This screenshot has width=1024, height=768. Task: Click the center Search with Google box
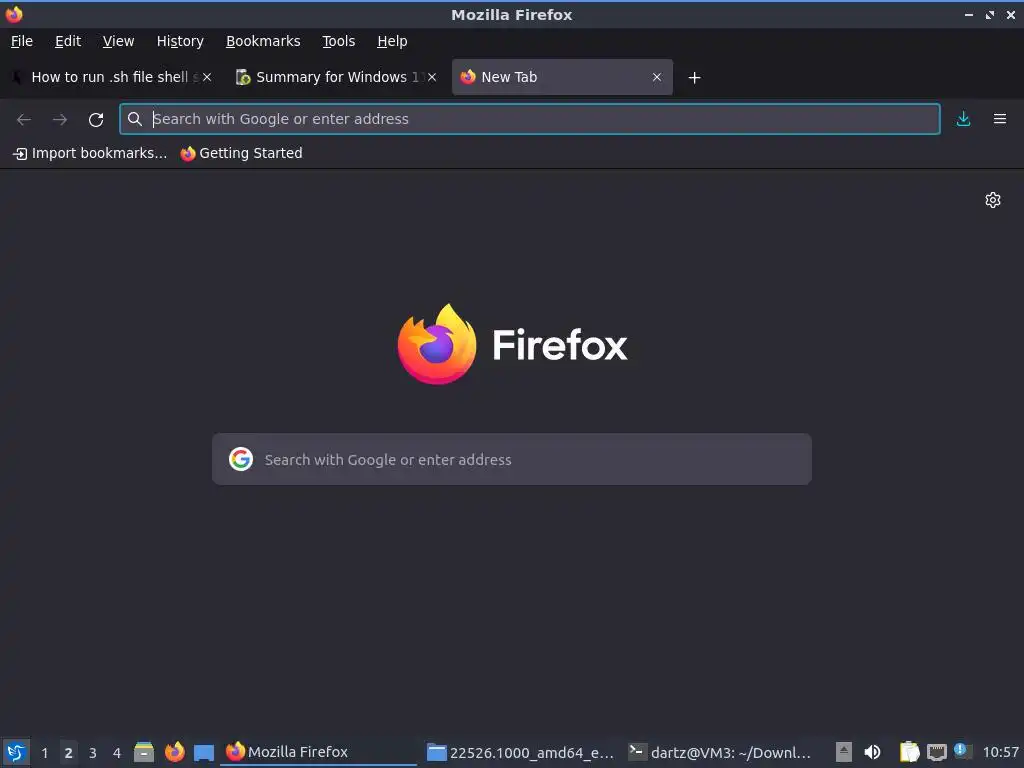[512, 459]
